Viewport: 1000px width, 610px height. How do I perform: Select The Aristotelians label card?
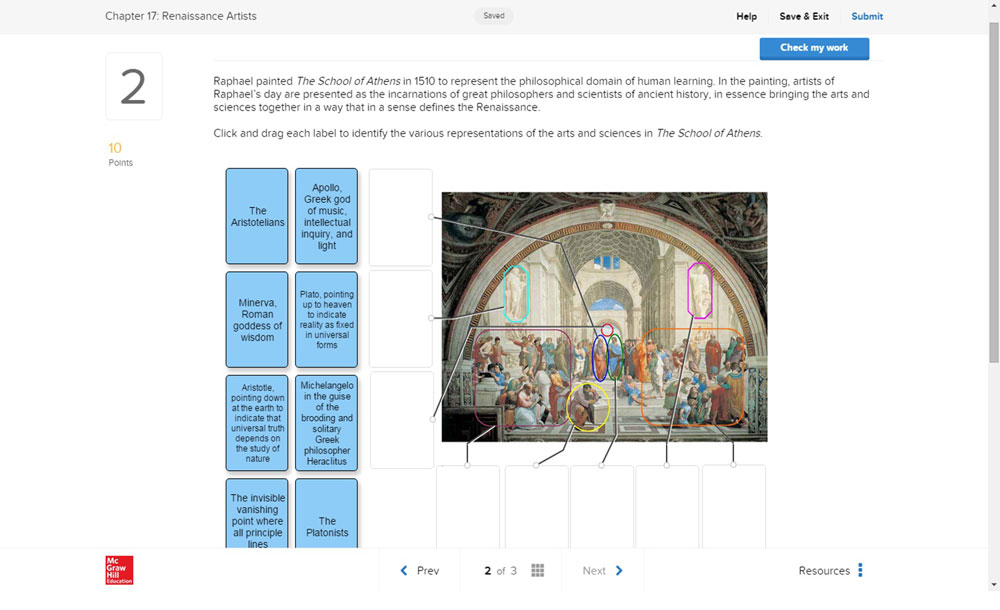(x=257, y=216)
